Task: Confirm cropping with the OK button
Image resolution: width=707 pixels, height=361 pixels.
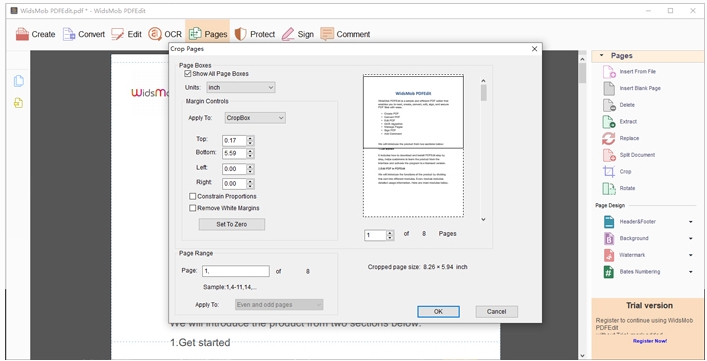Action: point(438,311)
